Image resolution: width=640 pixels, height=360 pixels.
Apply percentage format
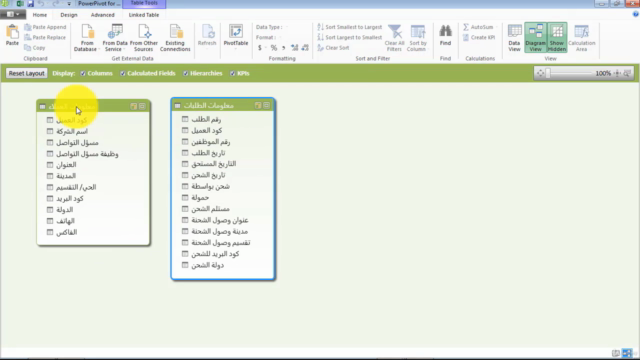click(273, 48)
